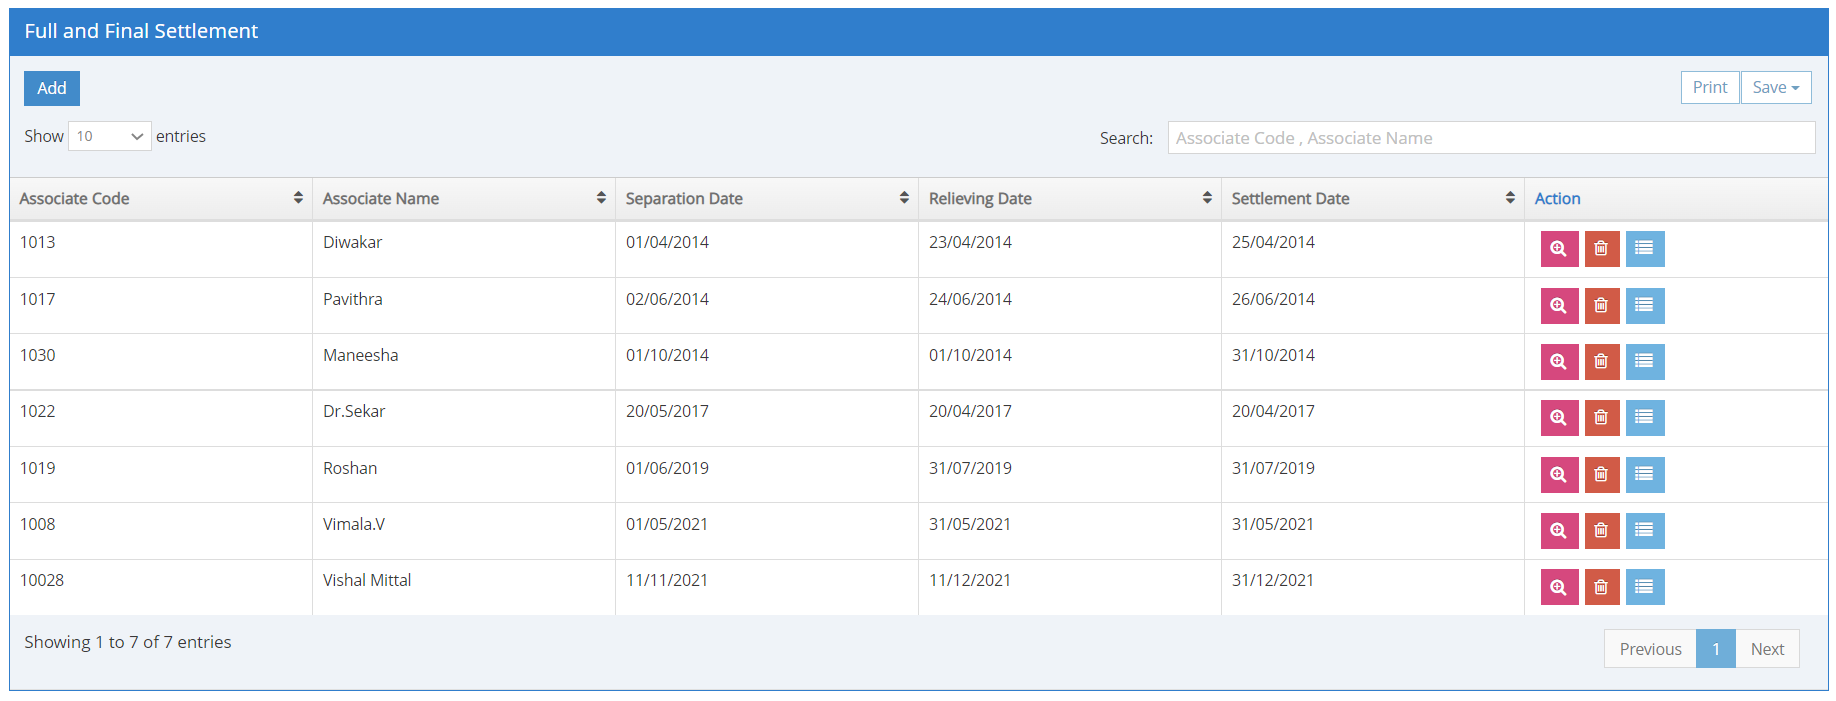Screen dimensions: 1836x701
Task: Delete Maneesha's record using the trash icon
Action: click(x=1601, y=361)
